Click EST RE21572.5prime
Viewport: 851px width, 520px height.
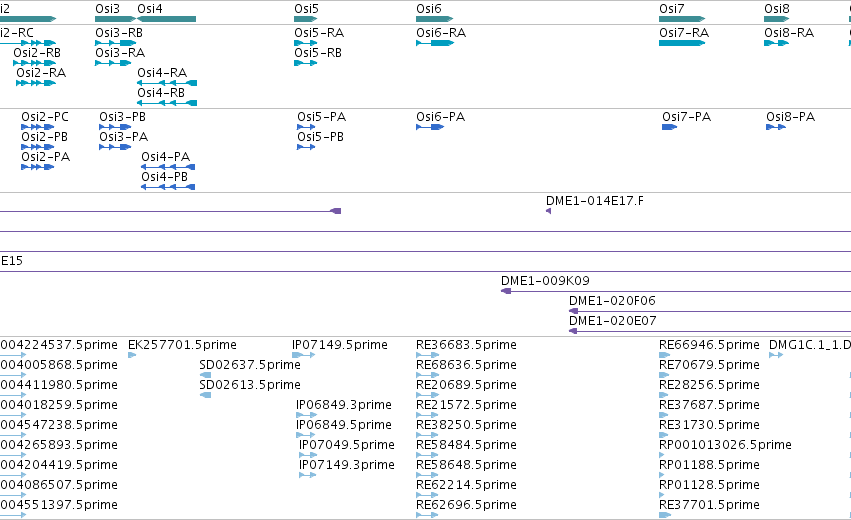(466, 405)
